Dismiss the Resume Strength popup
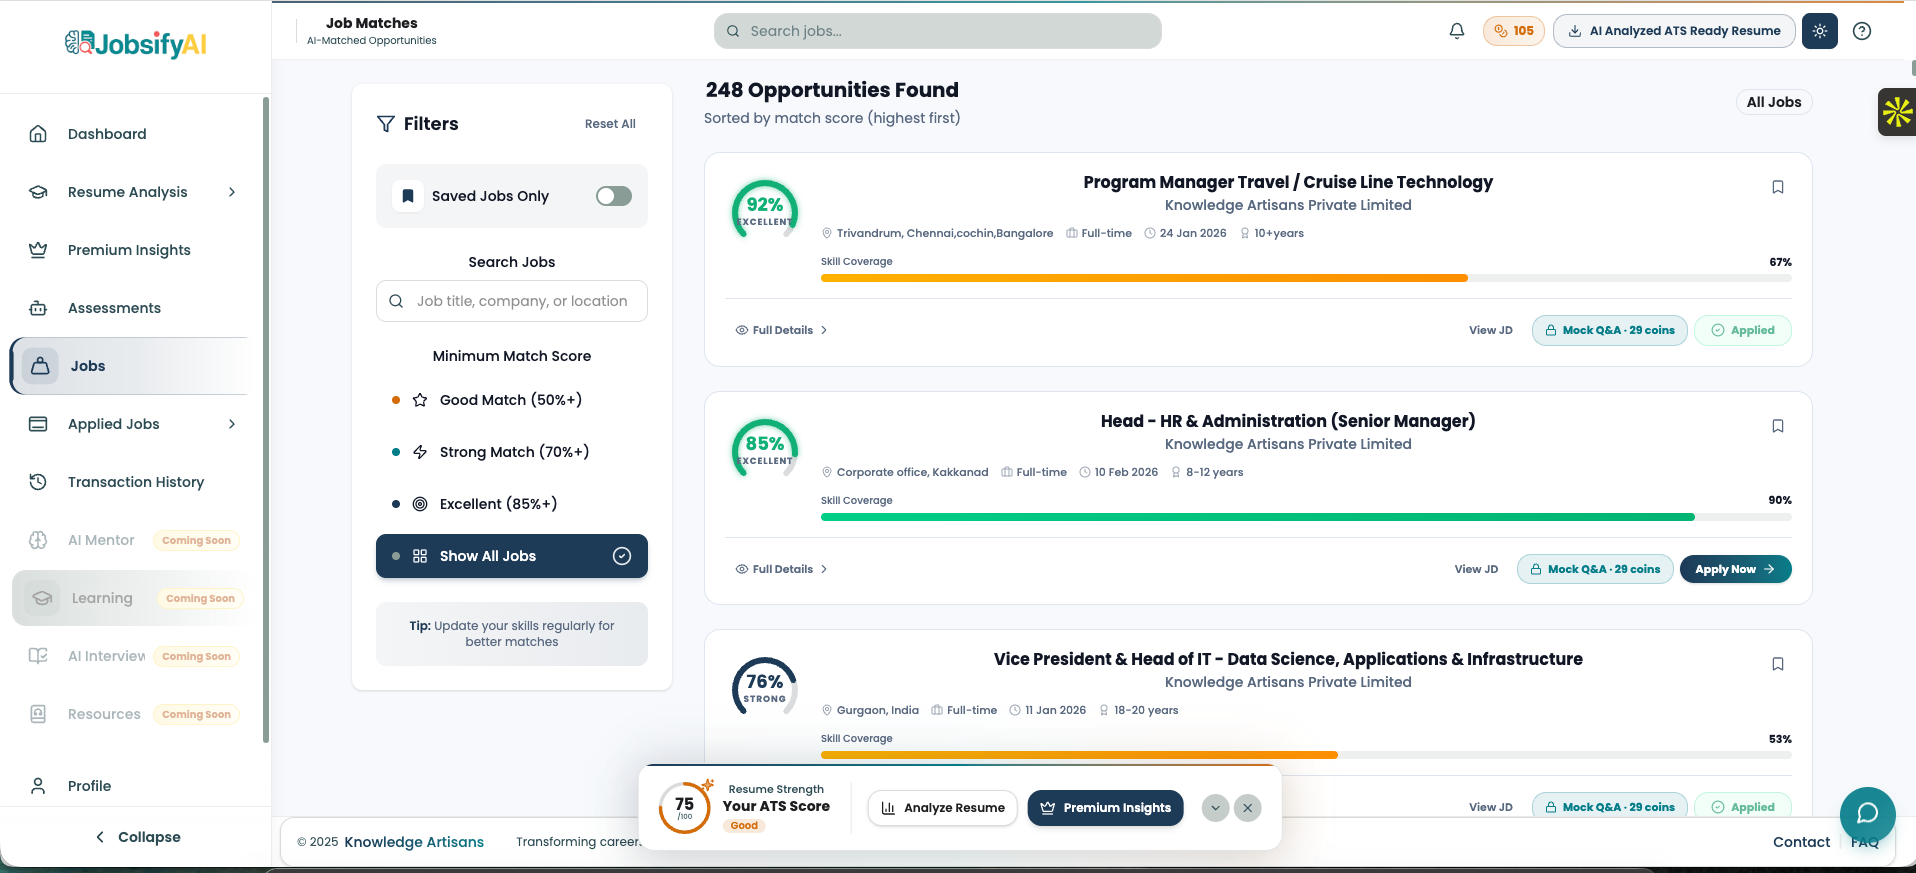The width and height of the screenshot is (1916, 873). pos(1248,808)
